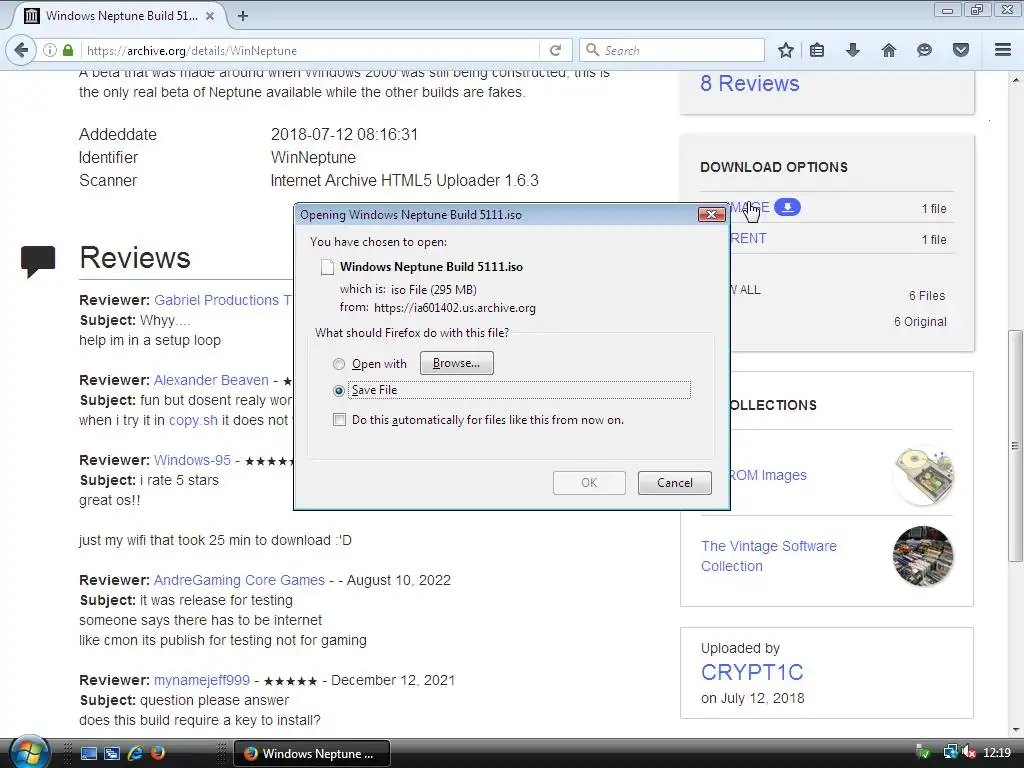Go to home page icon

pyautogui.click(x=889, y=50)
